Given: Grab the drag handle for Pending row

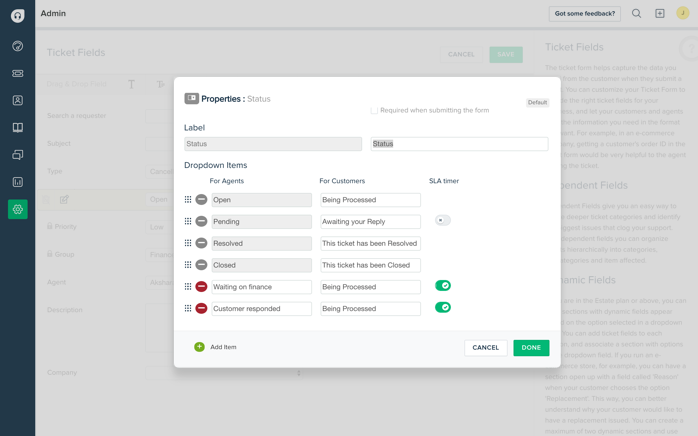Looking at the screenshot, I should tap(188, 221).
